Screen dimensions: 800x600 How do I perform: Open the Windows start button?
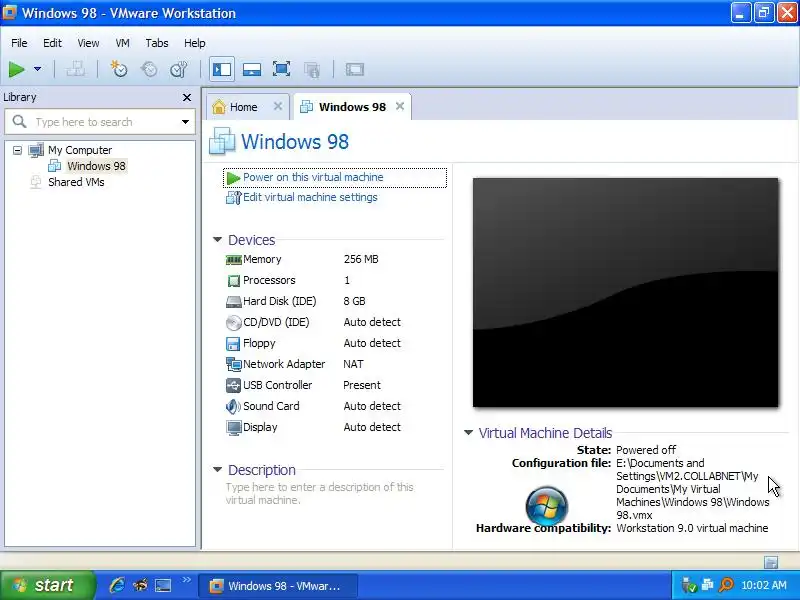click(x=47, y=585)
